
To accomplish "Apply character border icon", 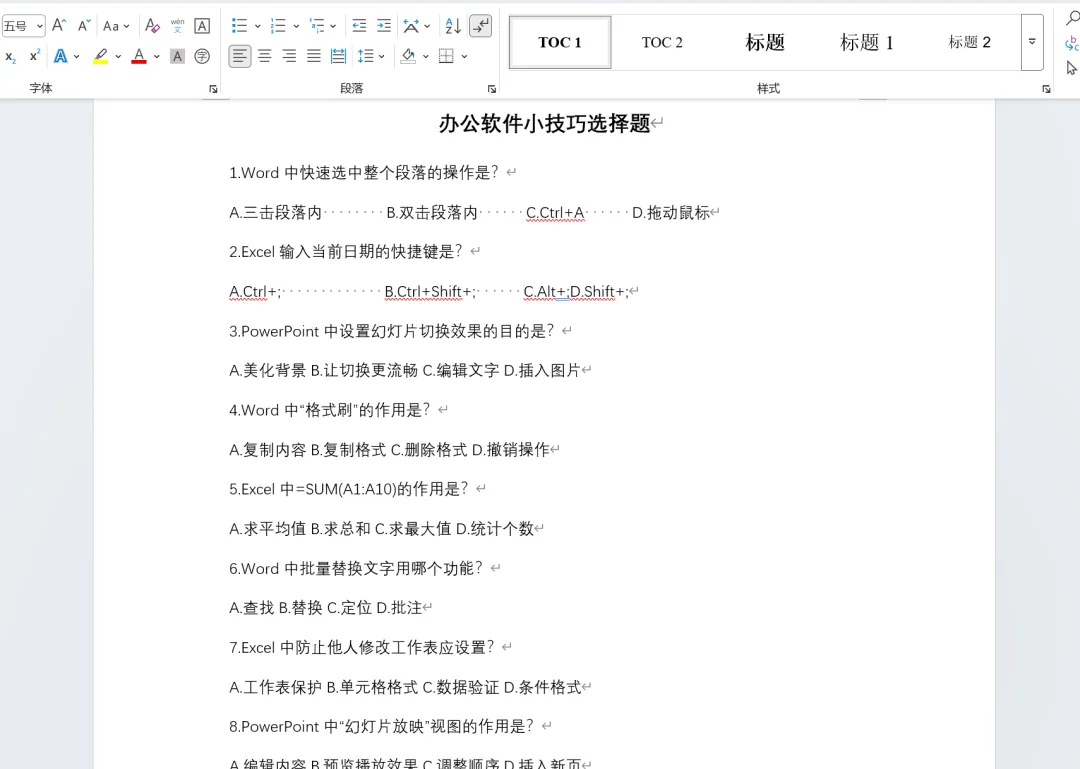I will coord(202,26).
